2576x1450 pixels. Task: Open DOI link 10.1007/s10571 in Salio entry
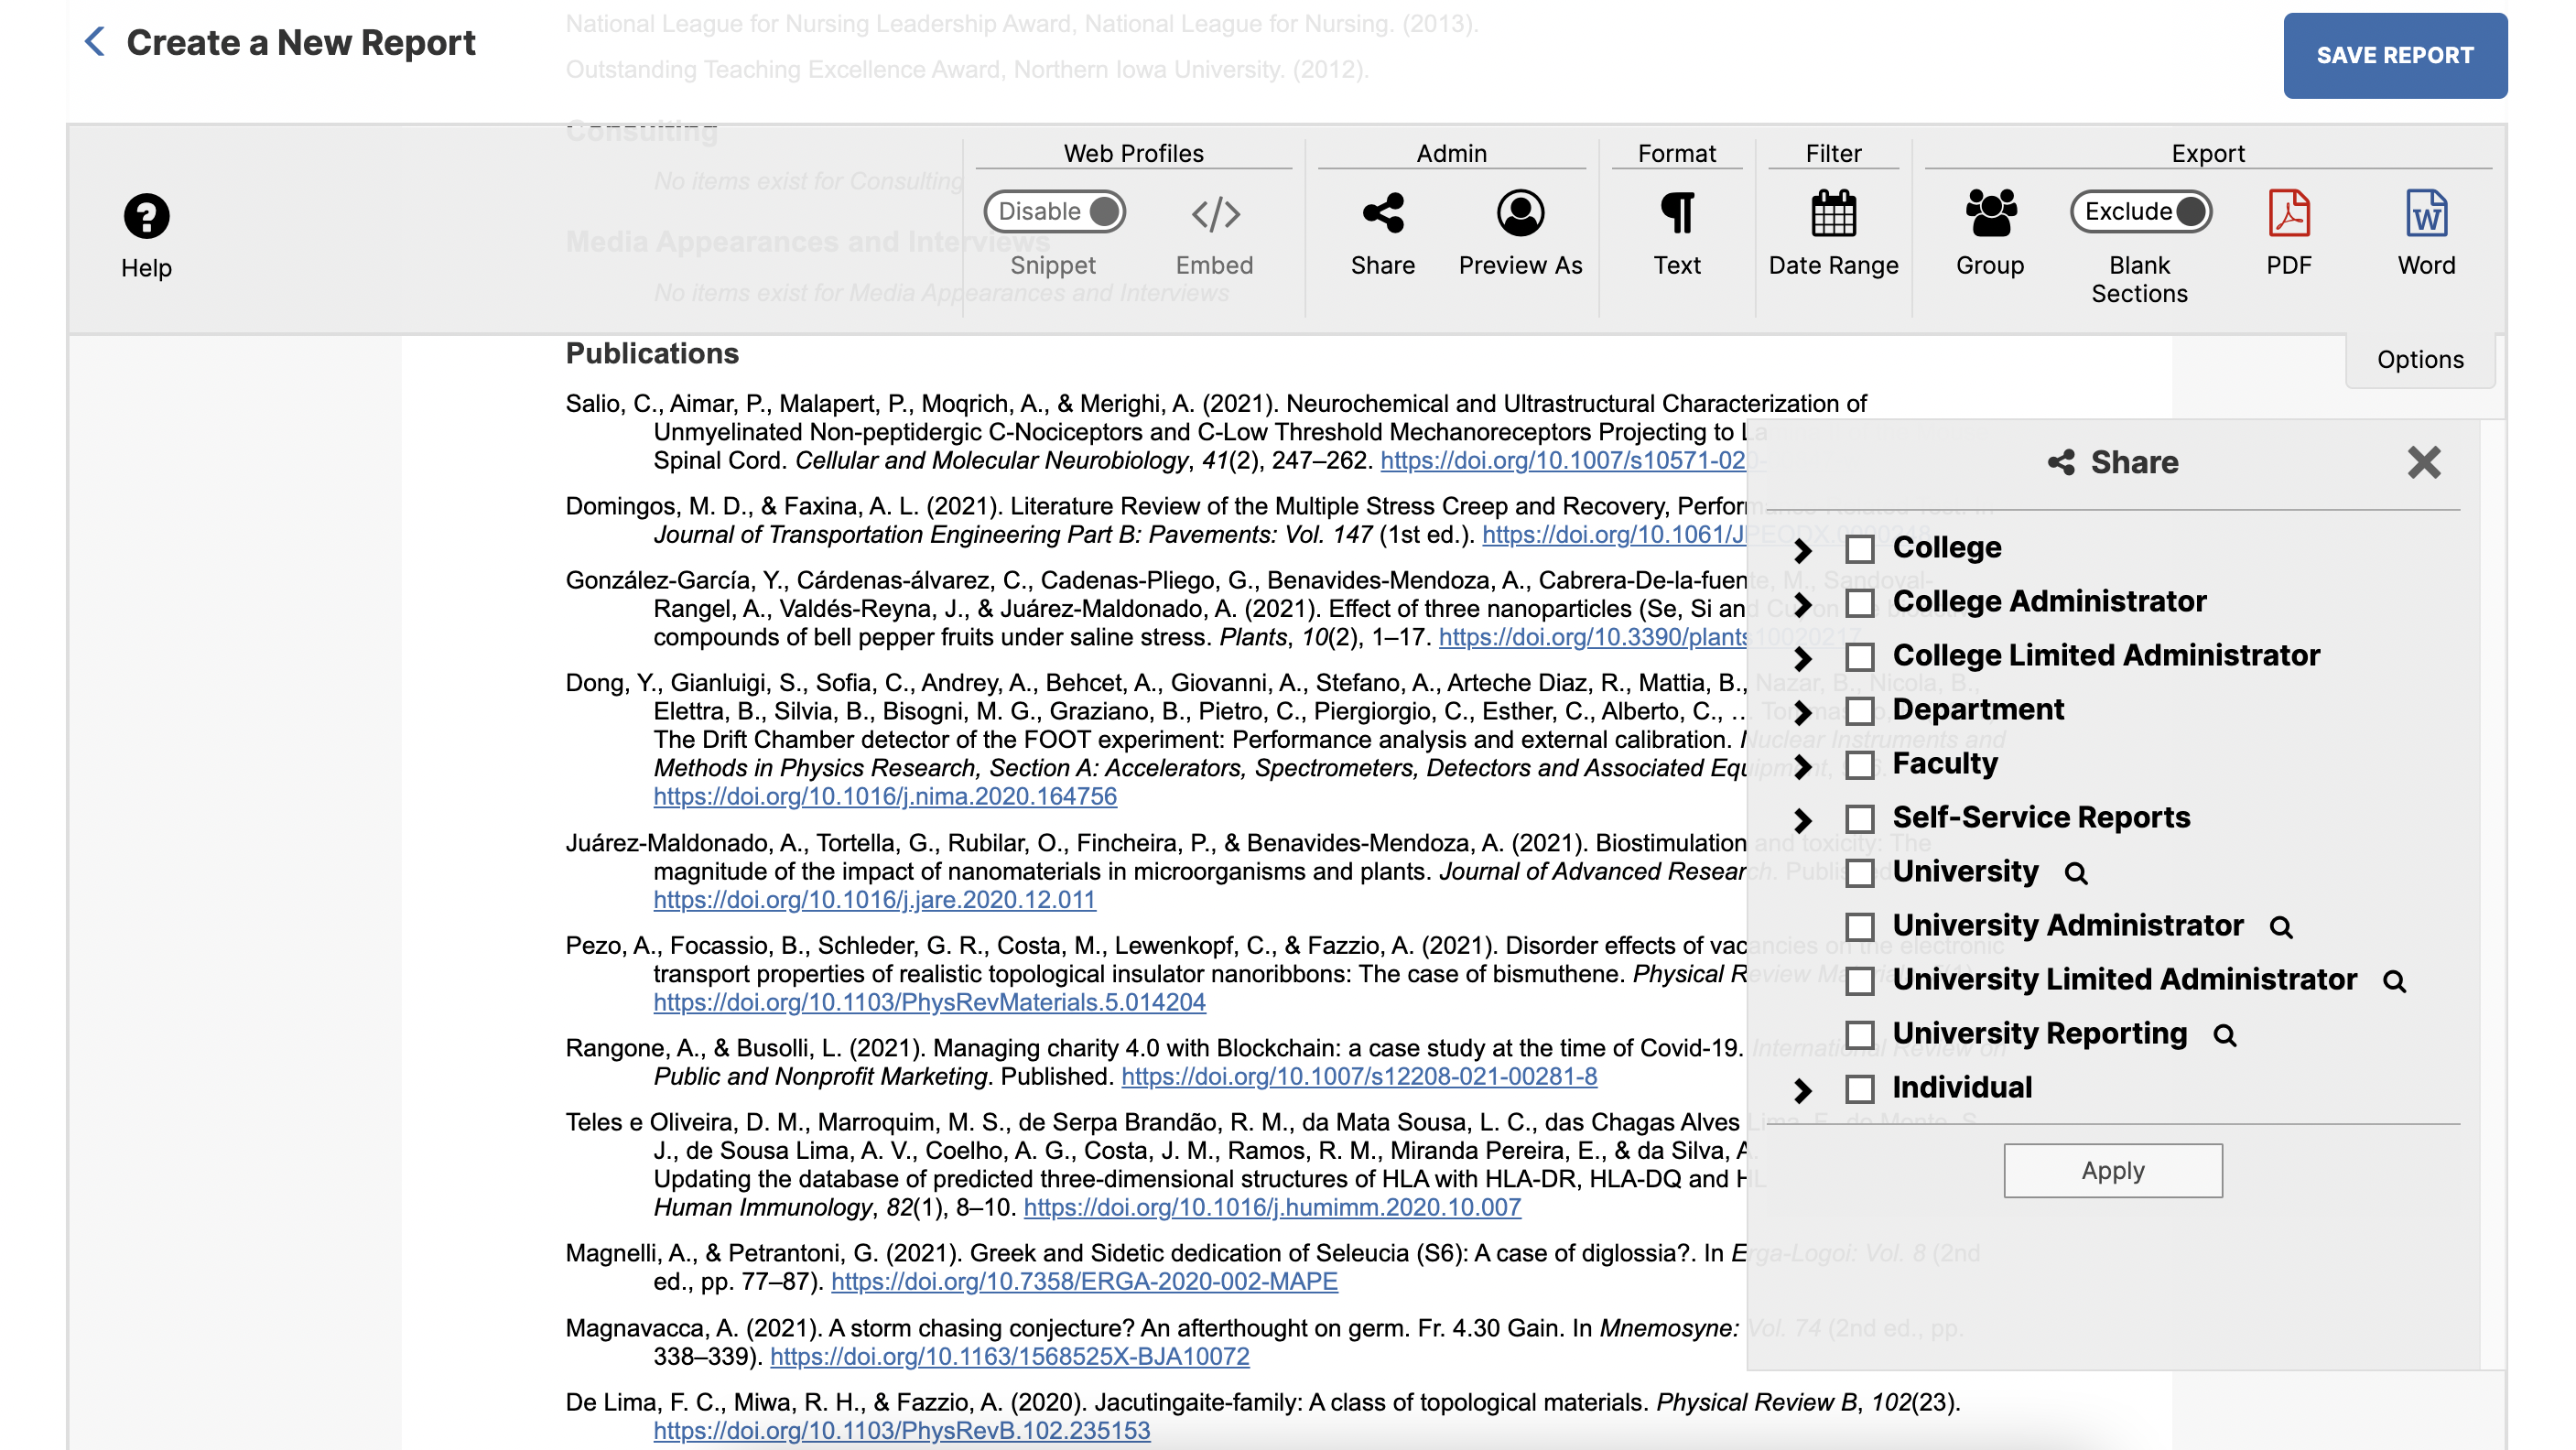(1564, 461)
